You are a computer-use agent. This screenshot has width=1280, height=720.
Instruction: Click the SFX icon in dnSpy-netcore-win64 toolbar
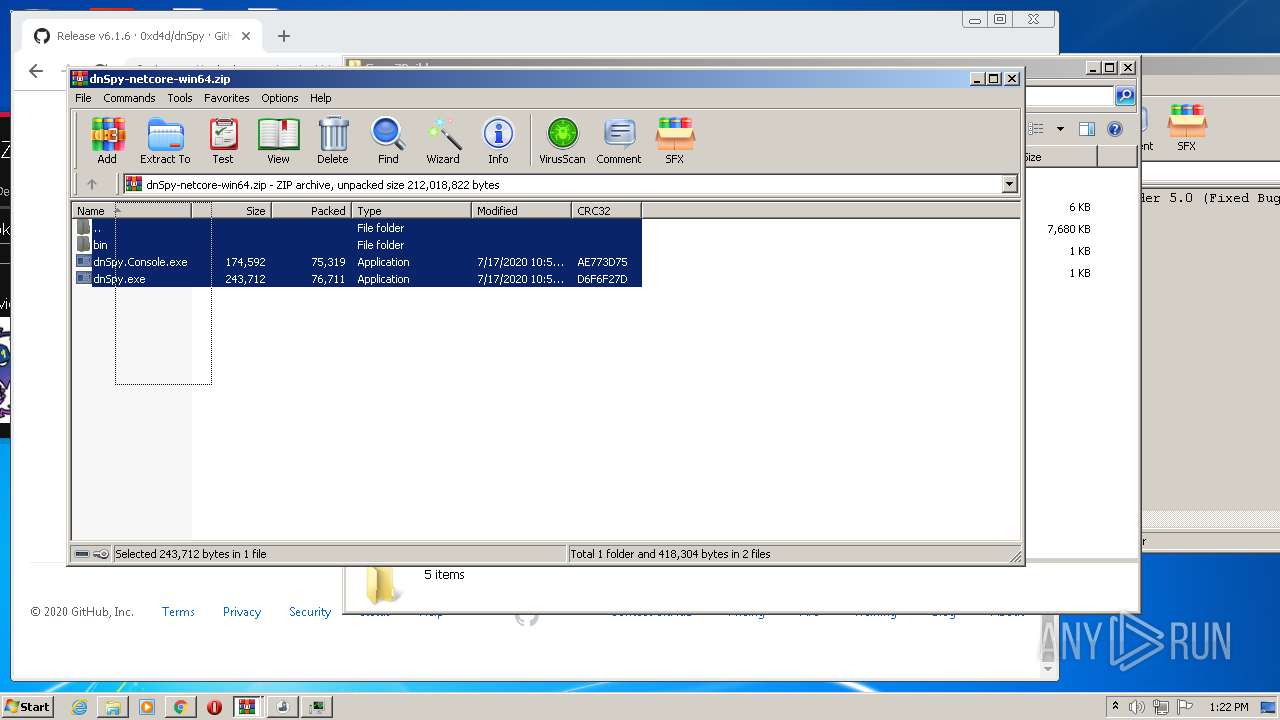coord(675,140)
